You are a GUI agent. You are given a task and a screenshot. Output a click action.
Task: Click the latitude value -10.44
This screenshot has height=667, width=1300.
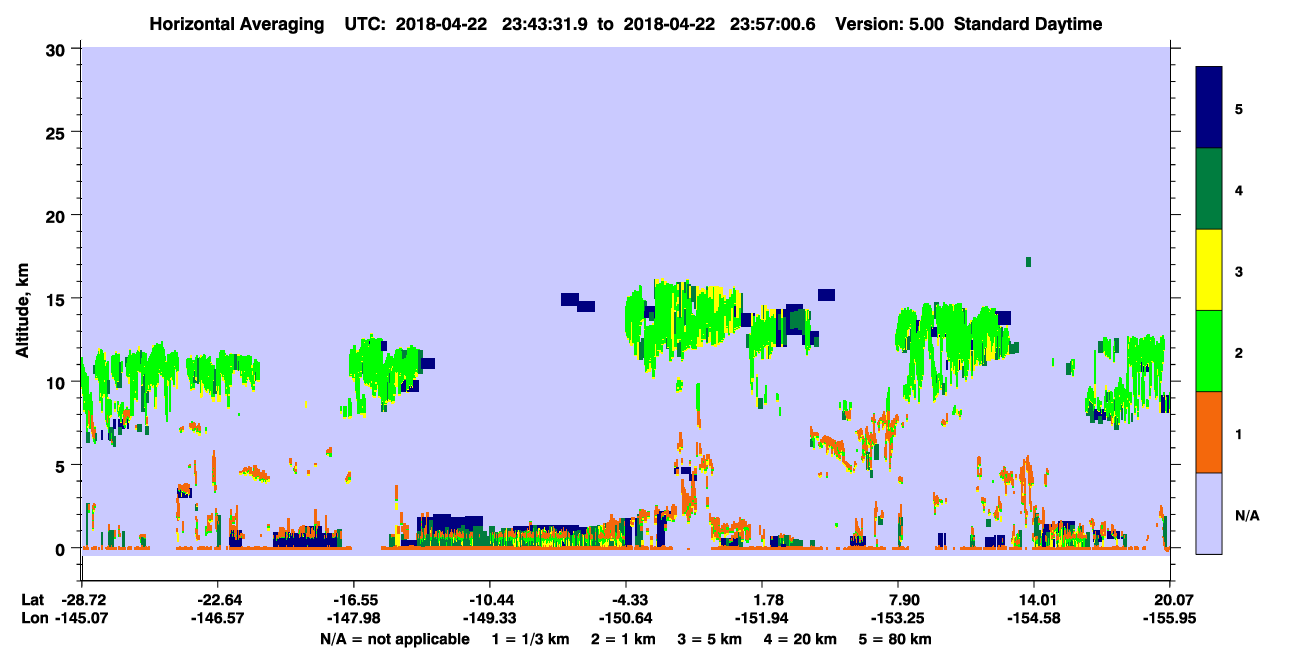(489, 600)
